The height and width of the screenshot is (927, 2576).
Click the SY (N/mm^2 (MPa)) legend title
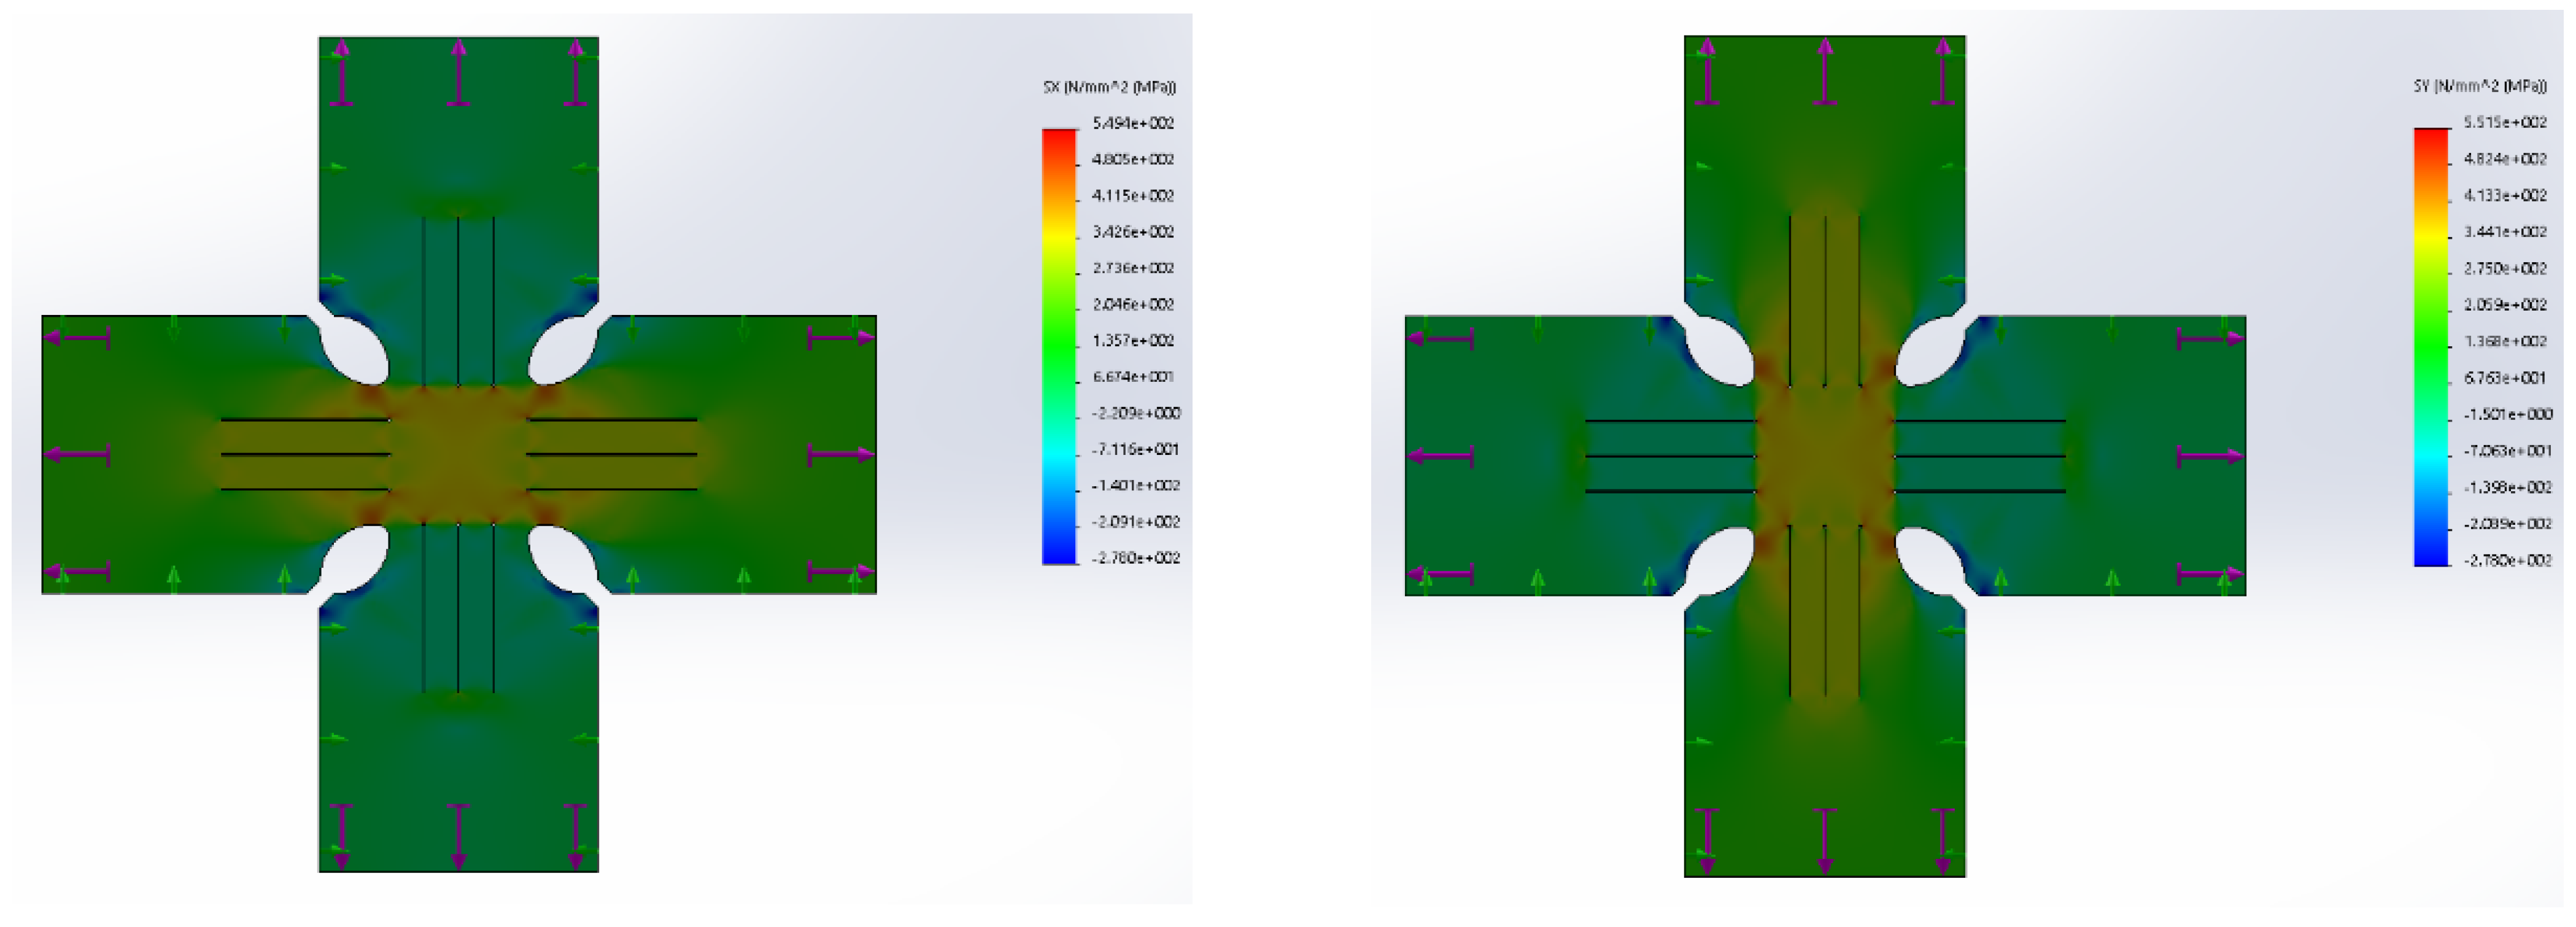[x=2479, y=86]
